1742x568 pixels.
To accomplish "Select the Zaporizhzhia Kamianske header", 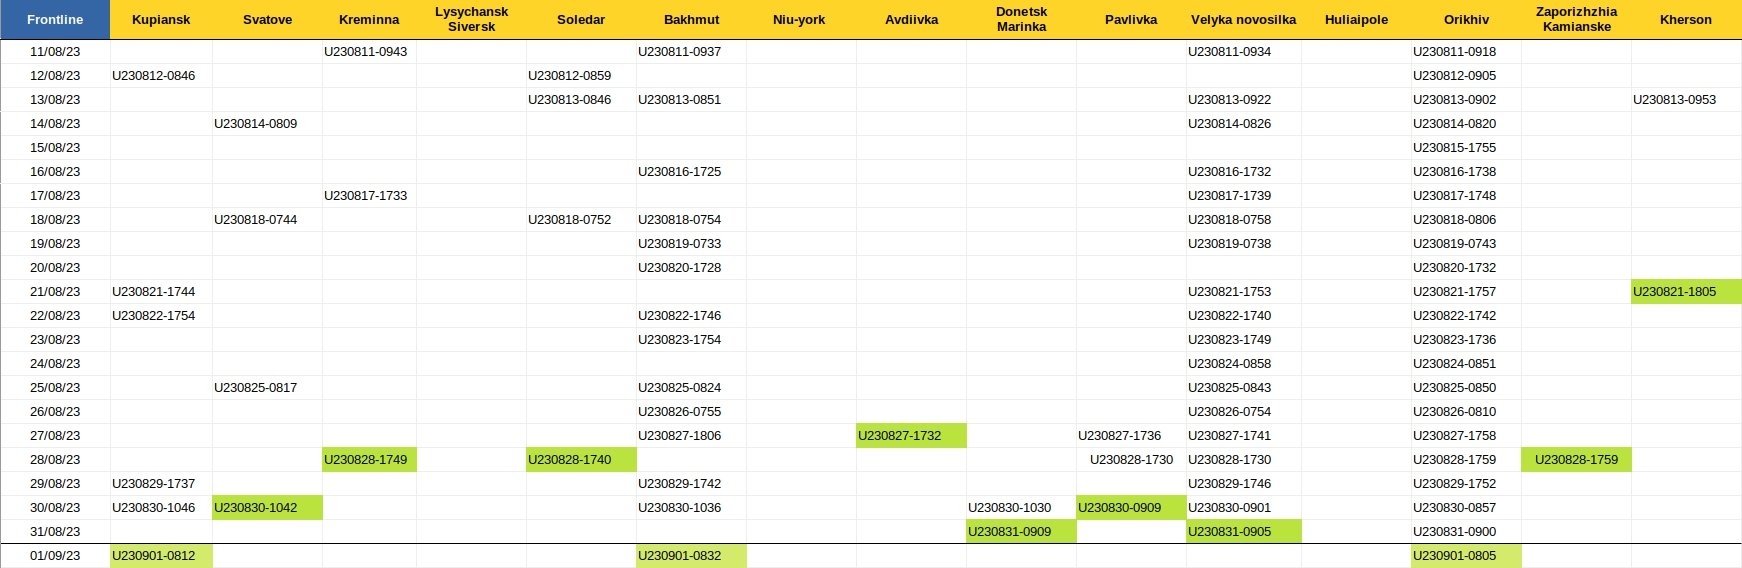I will click(x=1576, y=20).
